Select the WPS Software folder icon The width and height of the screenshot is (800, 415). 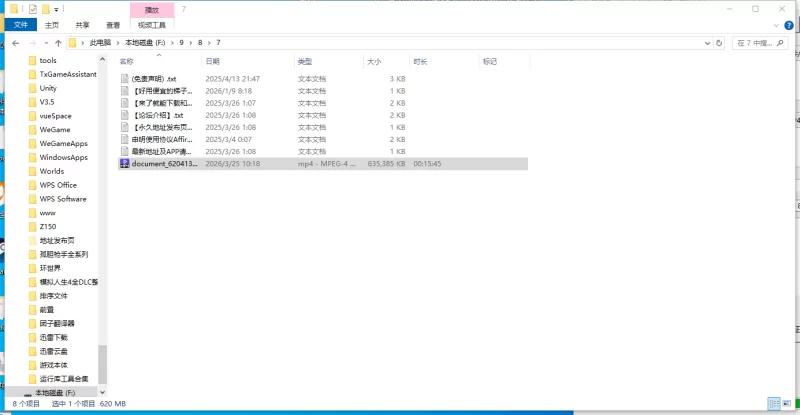point(33,199)
